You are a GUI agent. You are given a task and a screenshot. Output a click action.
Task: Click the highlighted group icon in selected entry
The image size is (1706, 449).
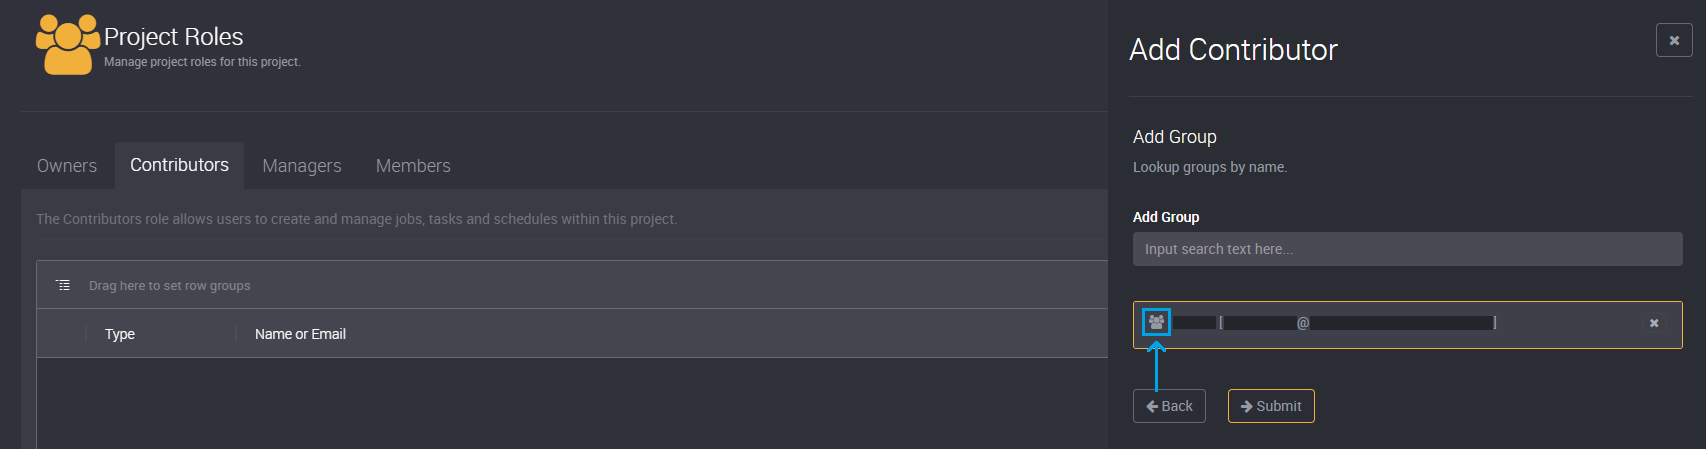[1156, 322]
